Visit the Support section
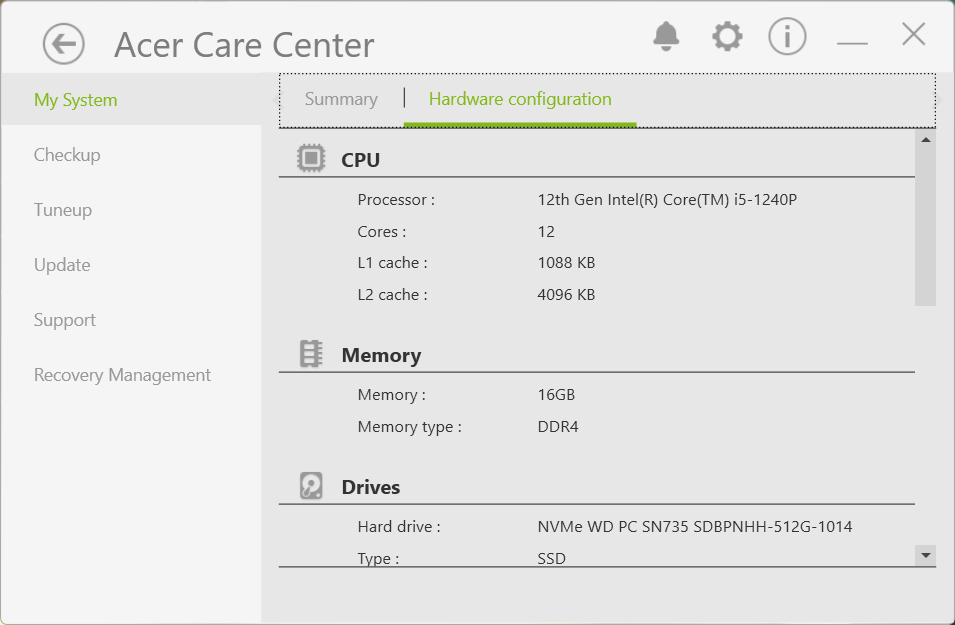The image size is (955, 625). coord(64,320)
